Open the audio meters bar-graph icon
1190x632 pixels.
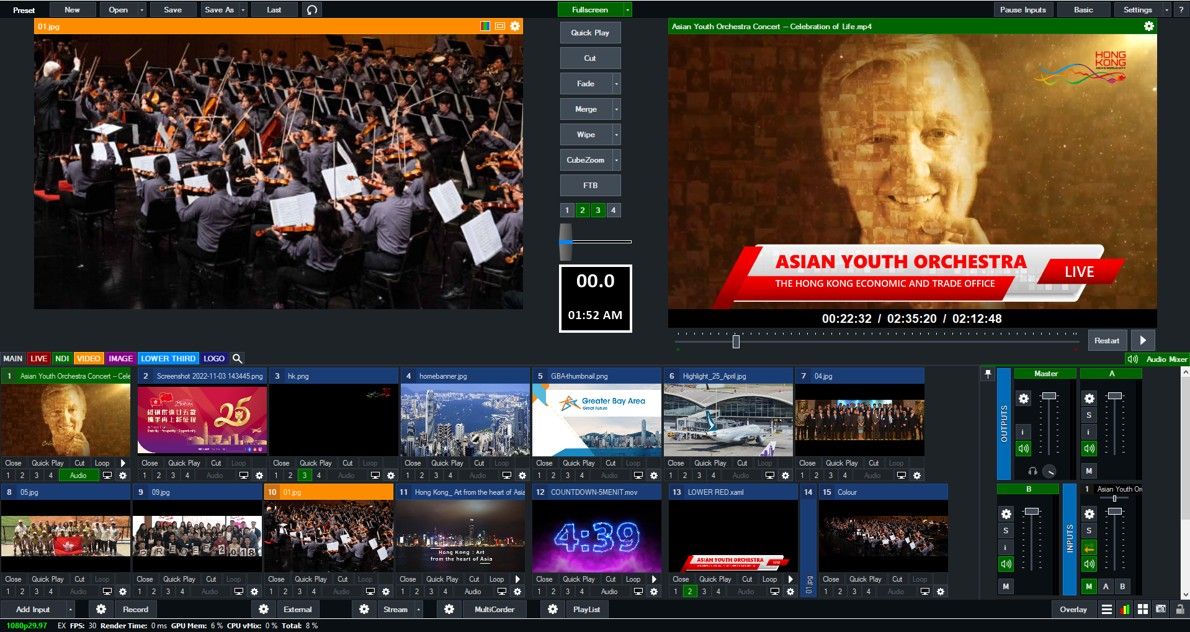click(x=1126, y=609)
